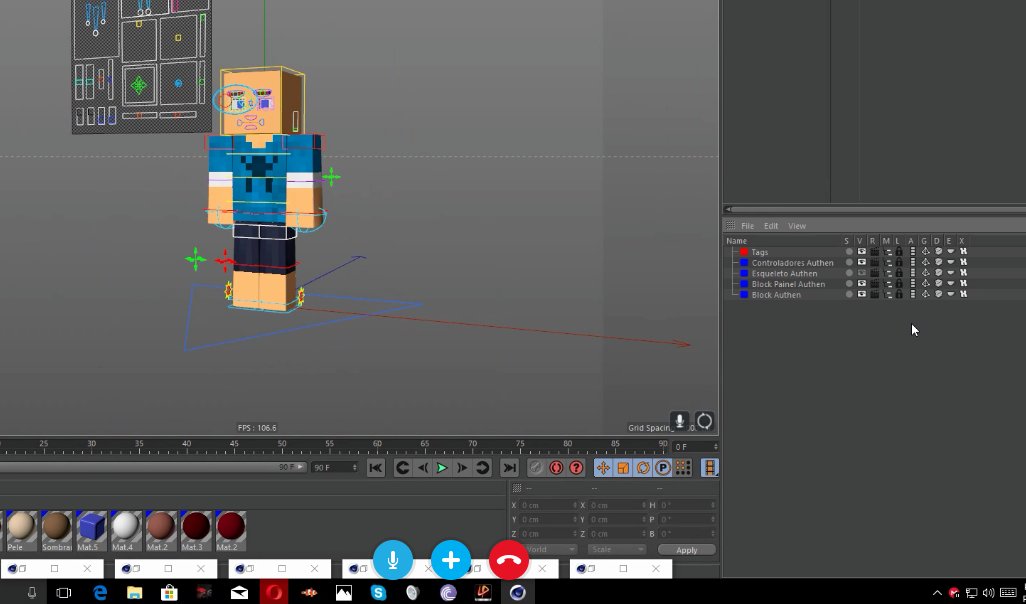Toggle animation icon for Block Painel Authen
This screenshot has width=1026, height=604.
click(x=912, y=283)
